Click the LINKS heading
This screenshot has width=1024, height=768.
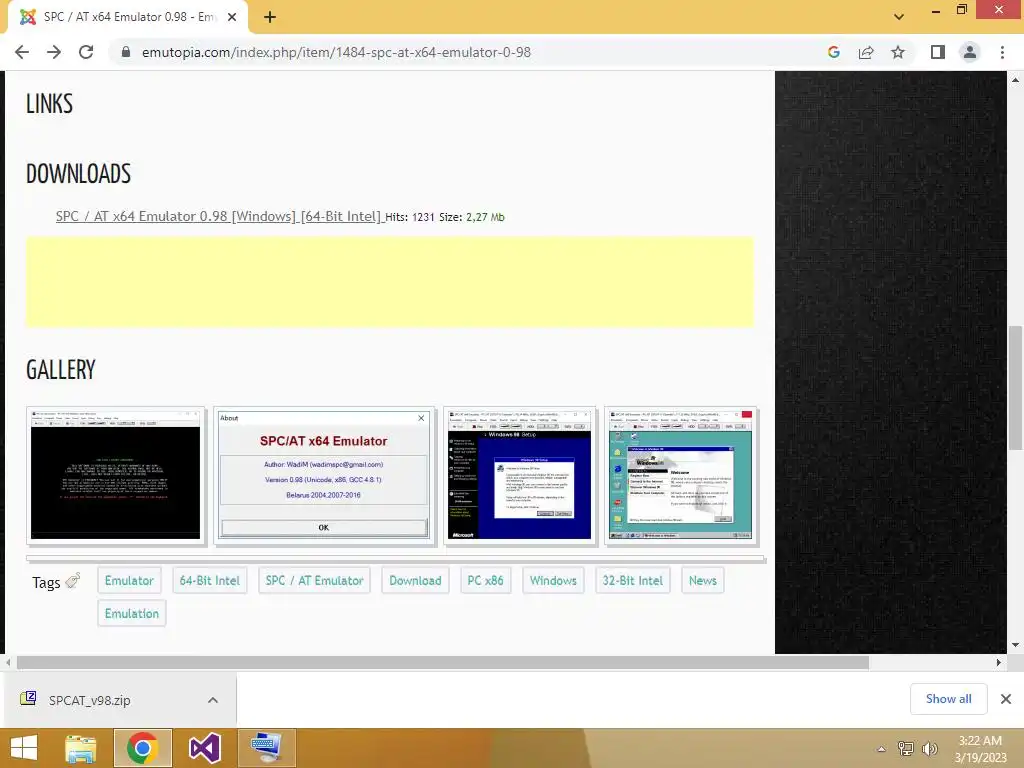49,103
